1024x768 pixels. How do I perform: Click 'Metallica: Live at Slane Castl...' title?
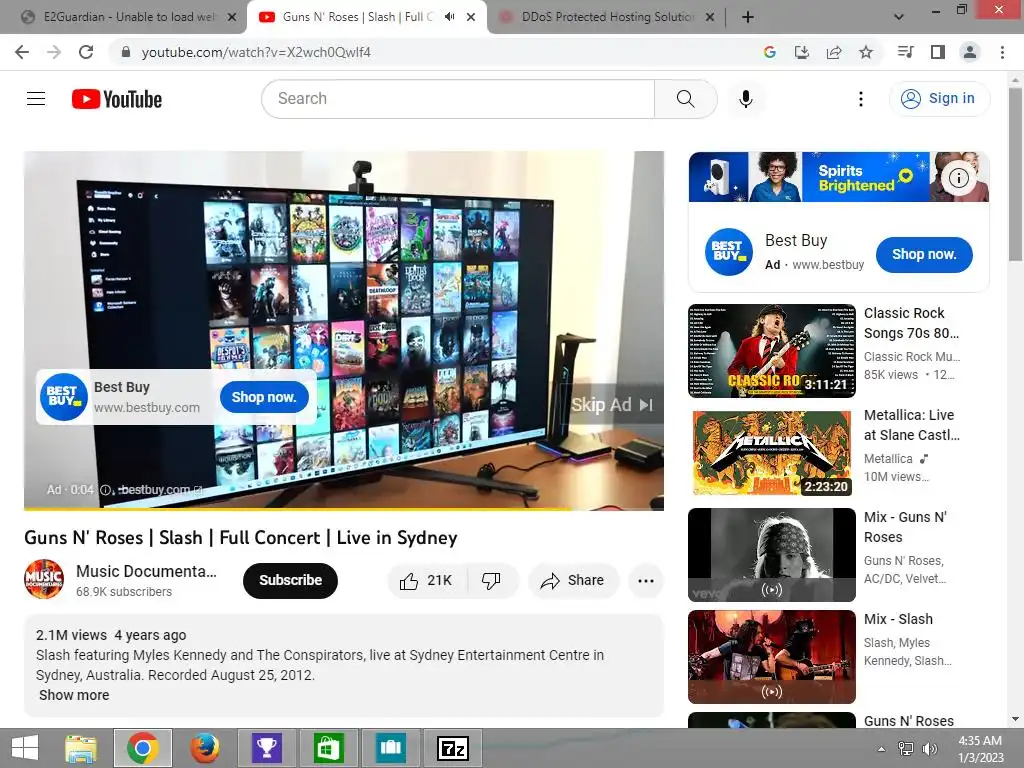[x=911, y=425]
